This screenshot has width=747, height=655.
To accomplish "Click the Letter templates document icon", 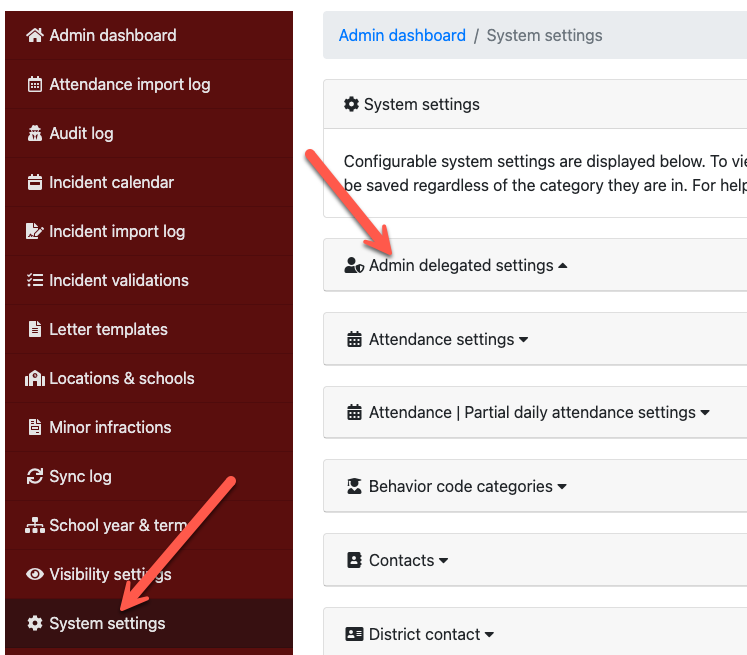I will (35, 330).
